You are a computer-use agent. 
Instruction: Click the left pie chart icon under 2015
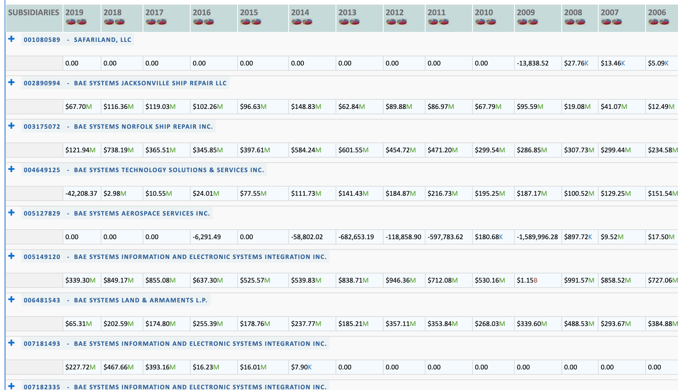(245, 22)
